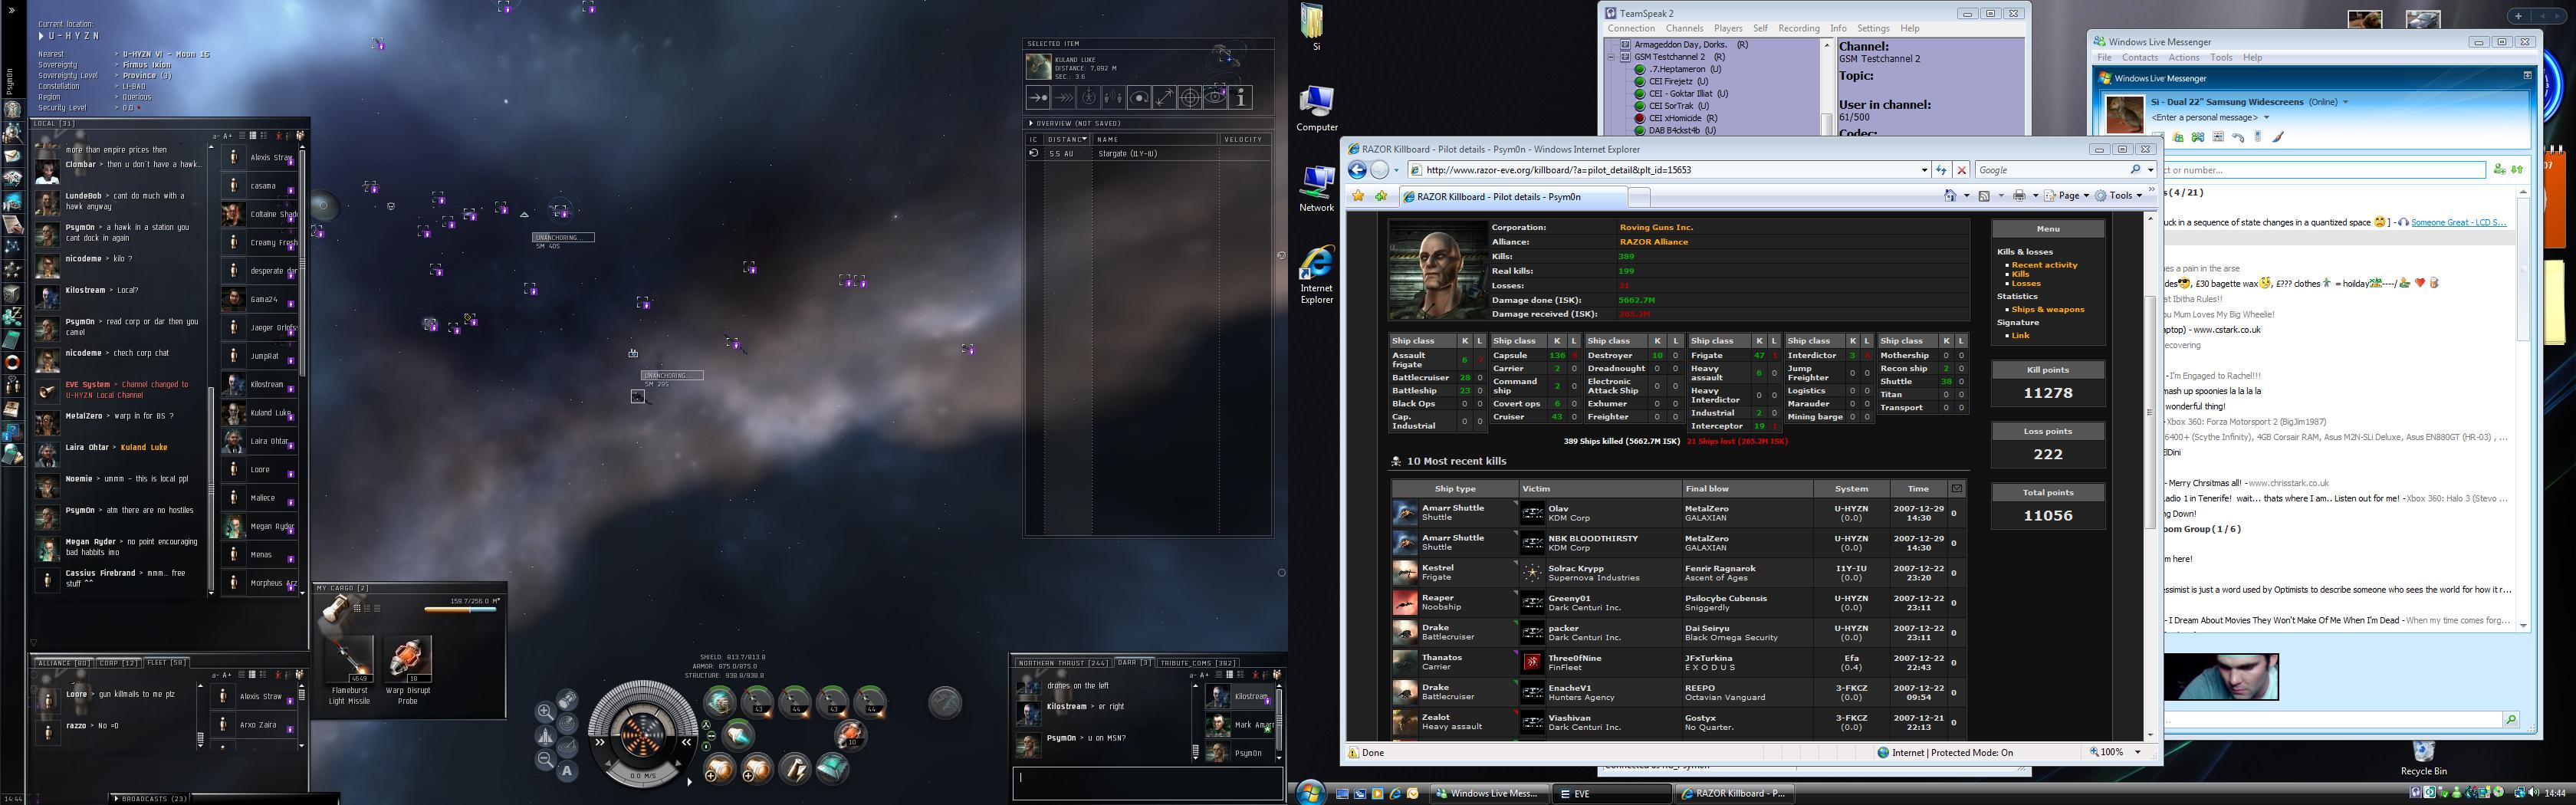The width and height of the screenshot is (2576, 805).
Task: Click the zoom-out magnifier on the ship HUD
Action: point(545,760)
